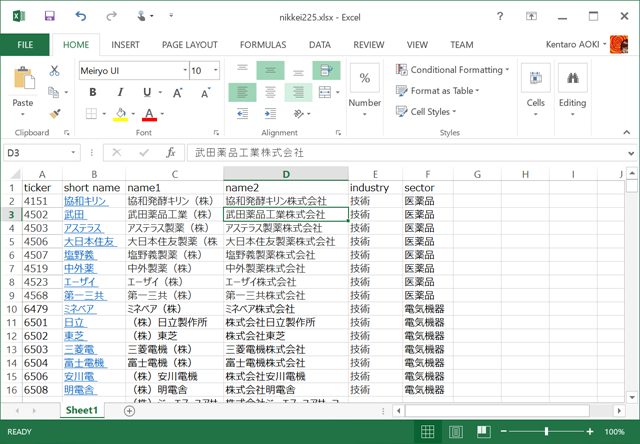Collapse the ribbon with the chevron
This screenshot has width=640, height=444.
[x=627, y=132]
